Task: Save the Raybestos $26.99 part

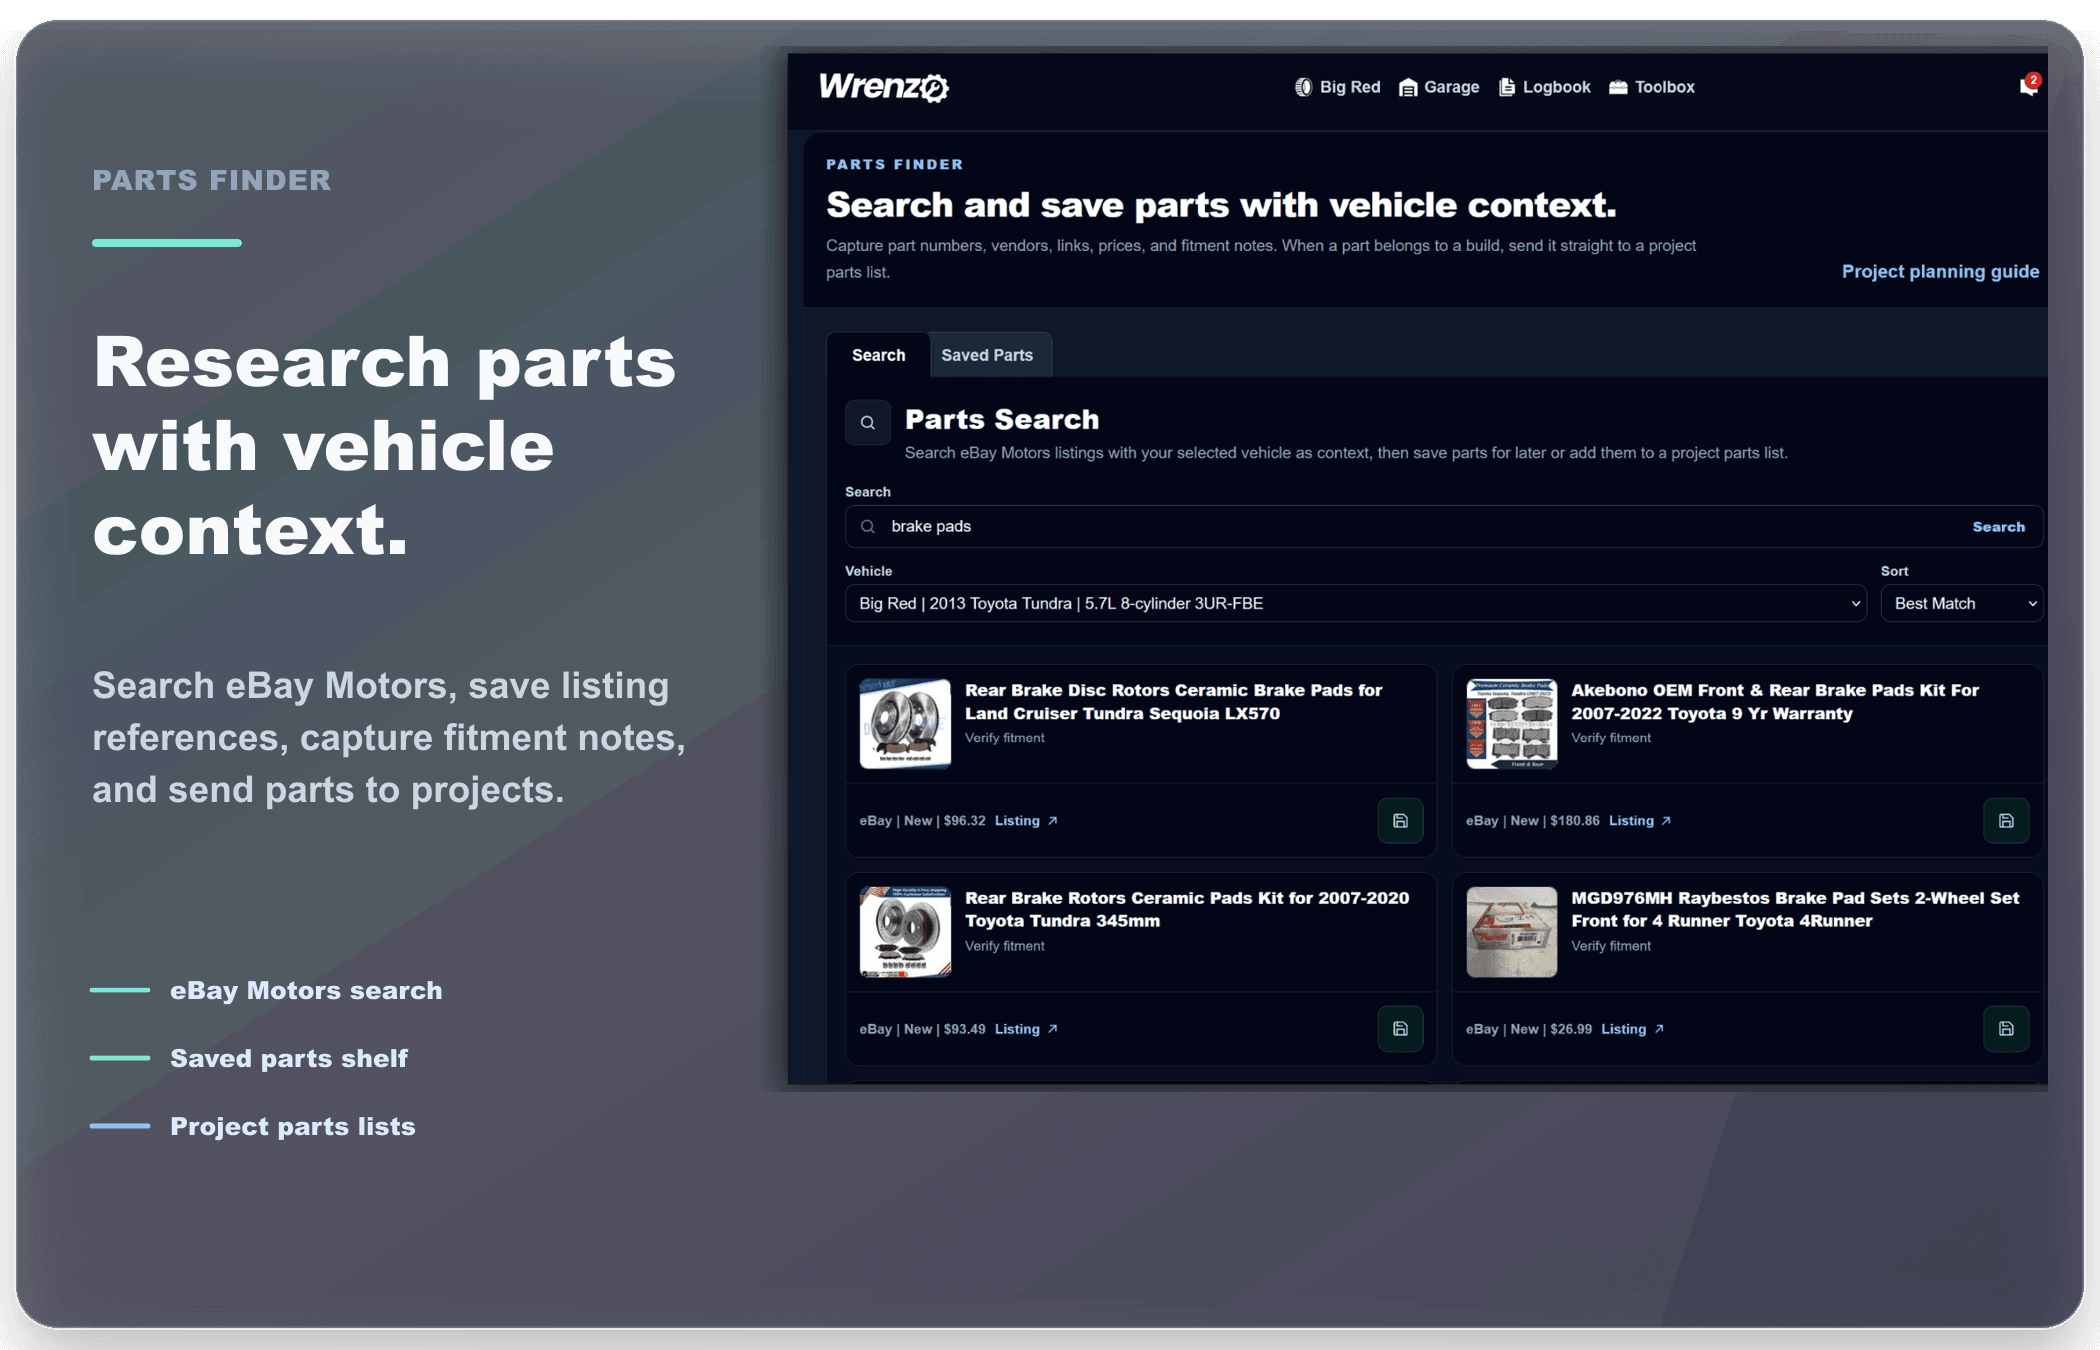Action: 2006,1029
